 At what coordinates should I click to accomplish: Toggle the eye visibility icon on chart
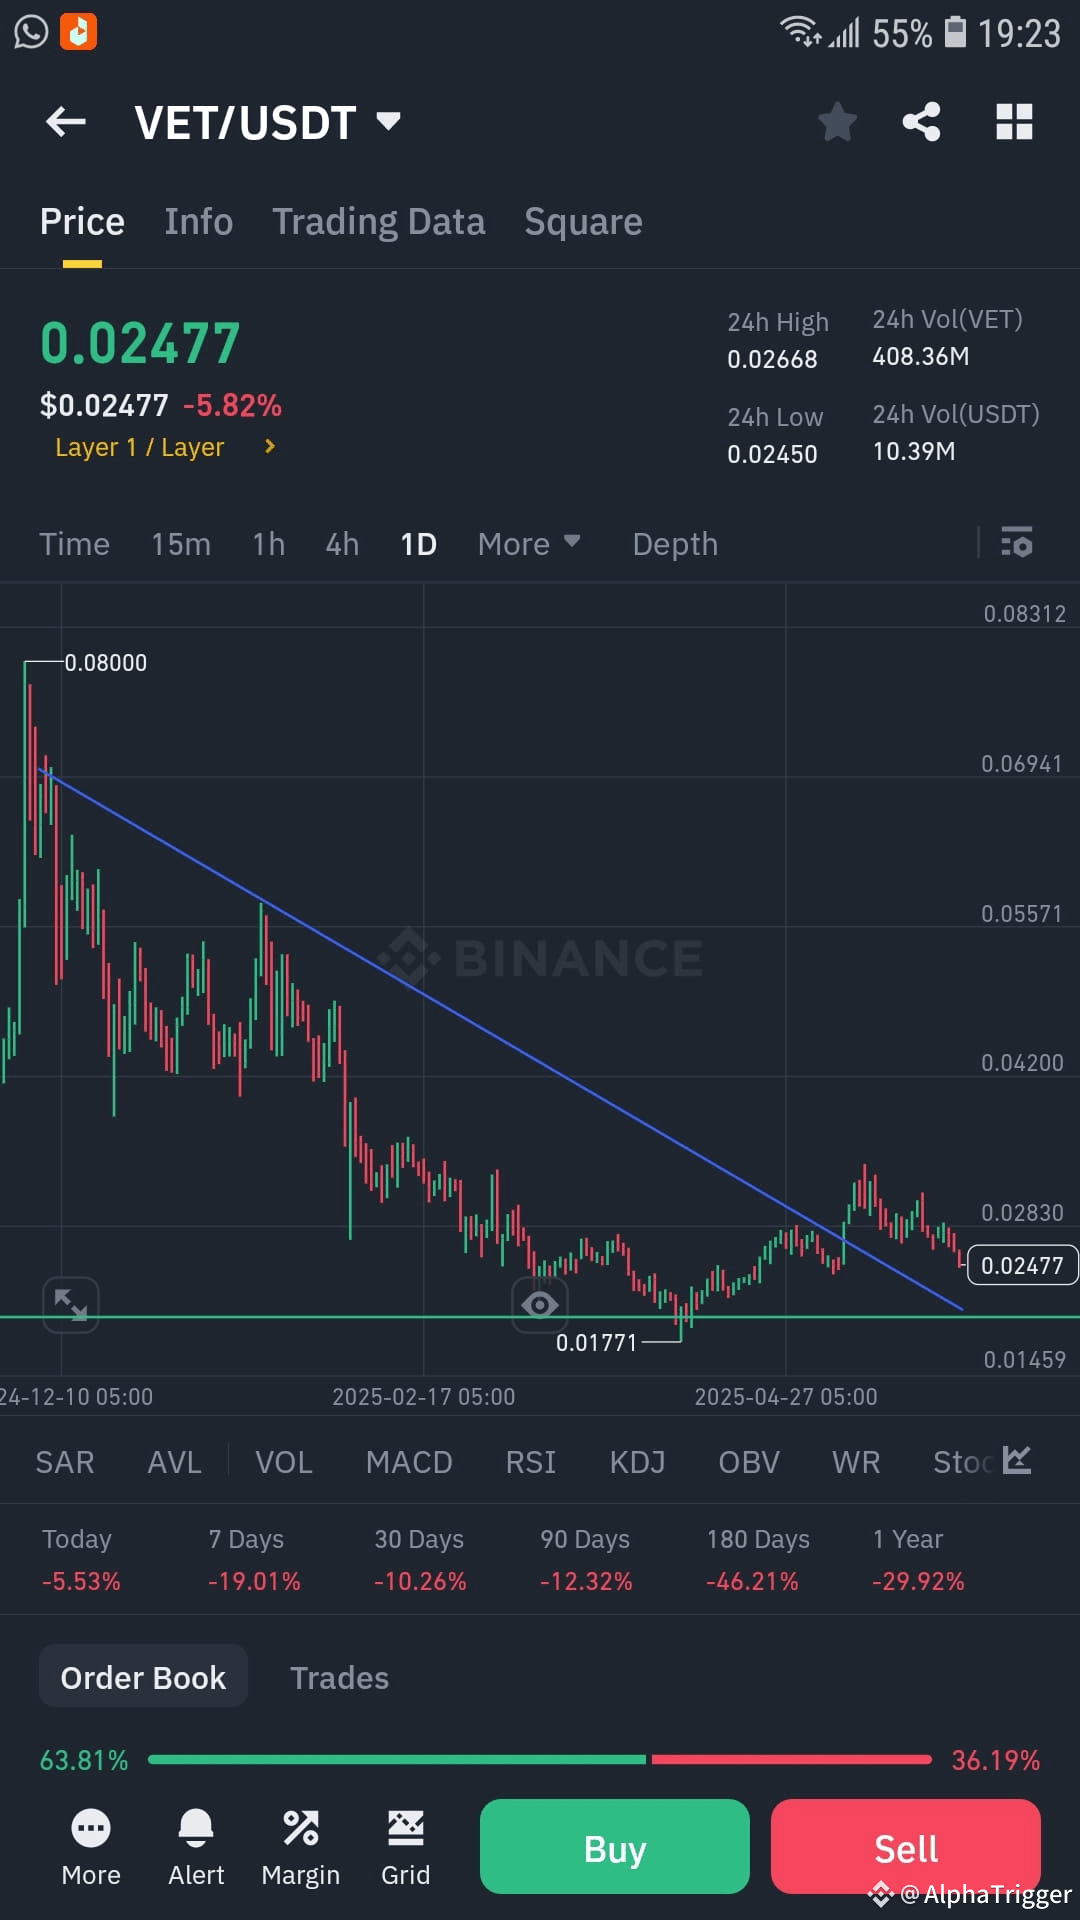click(540, 1305)
